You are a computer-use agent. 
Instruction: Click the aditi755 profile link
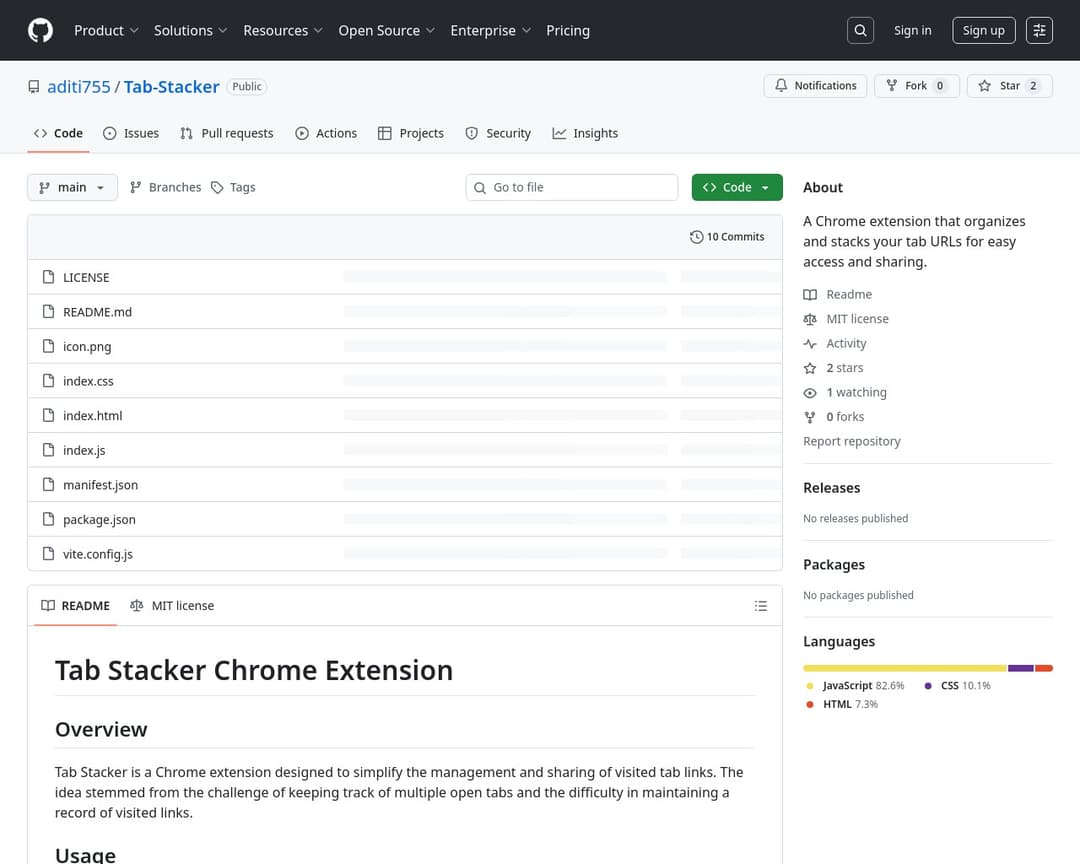(79, 86)
